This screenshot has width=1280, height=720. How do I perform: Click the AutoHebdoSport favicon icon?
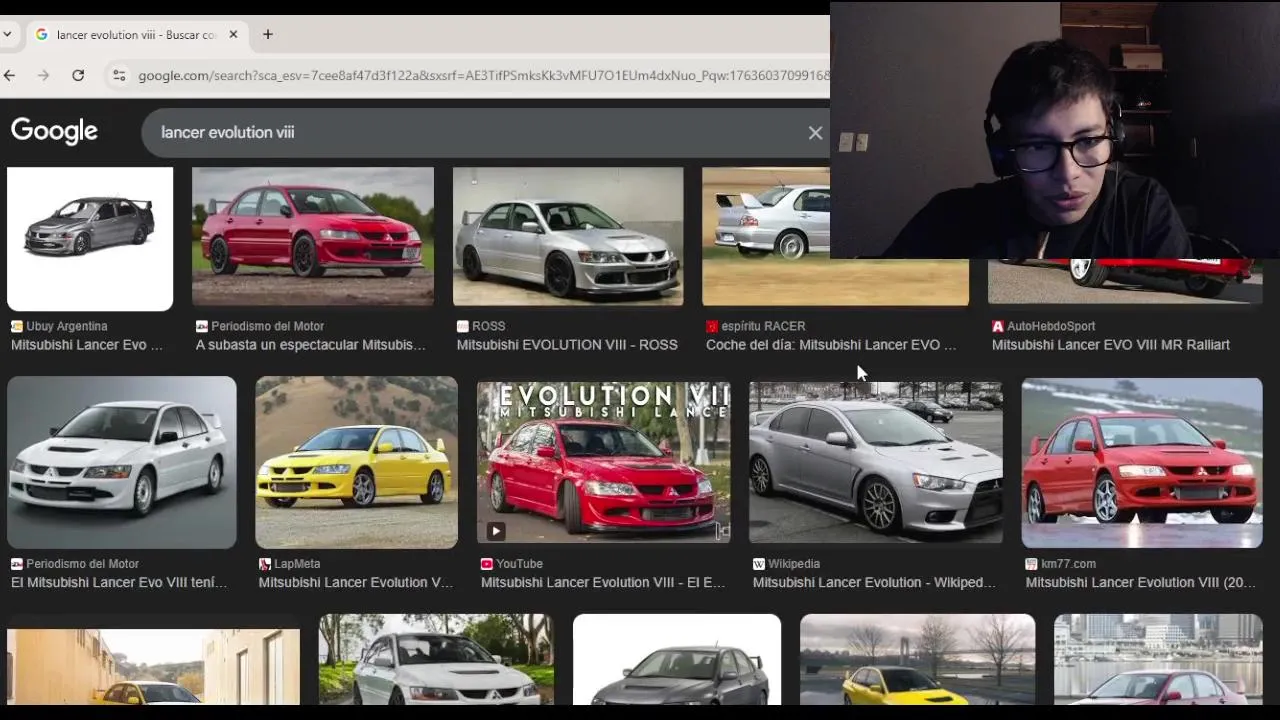point(998,326)
